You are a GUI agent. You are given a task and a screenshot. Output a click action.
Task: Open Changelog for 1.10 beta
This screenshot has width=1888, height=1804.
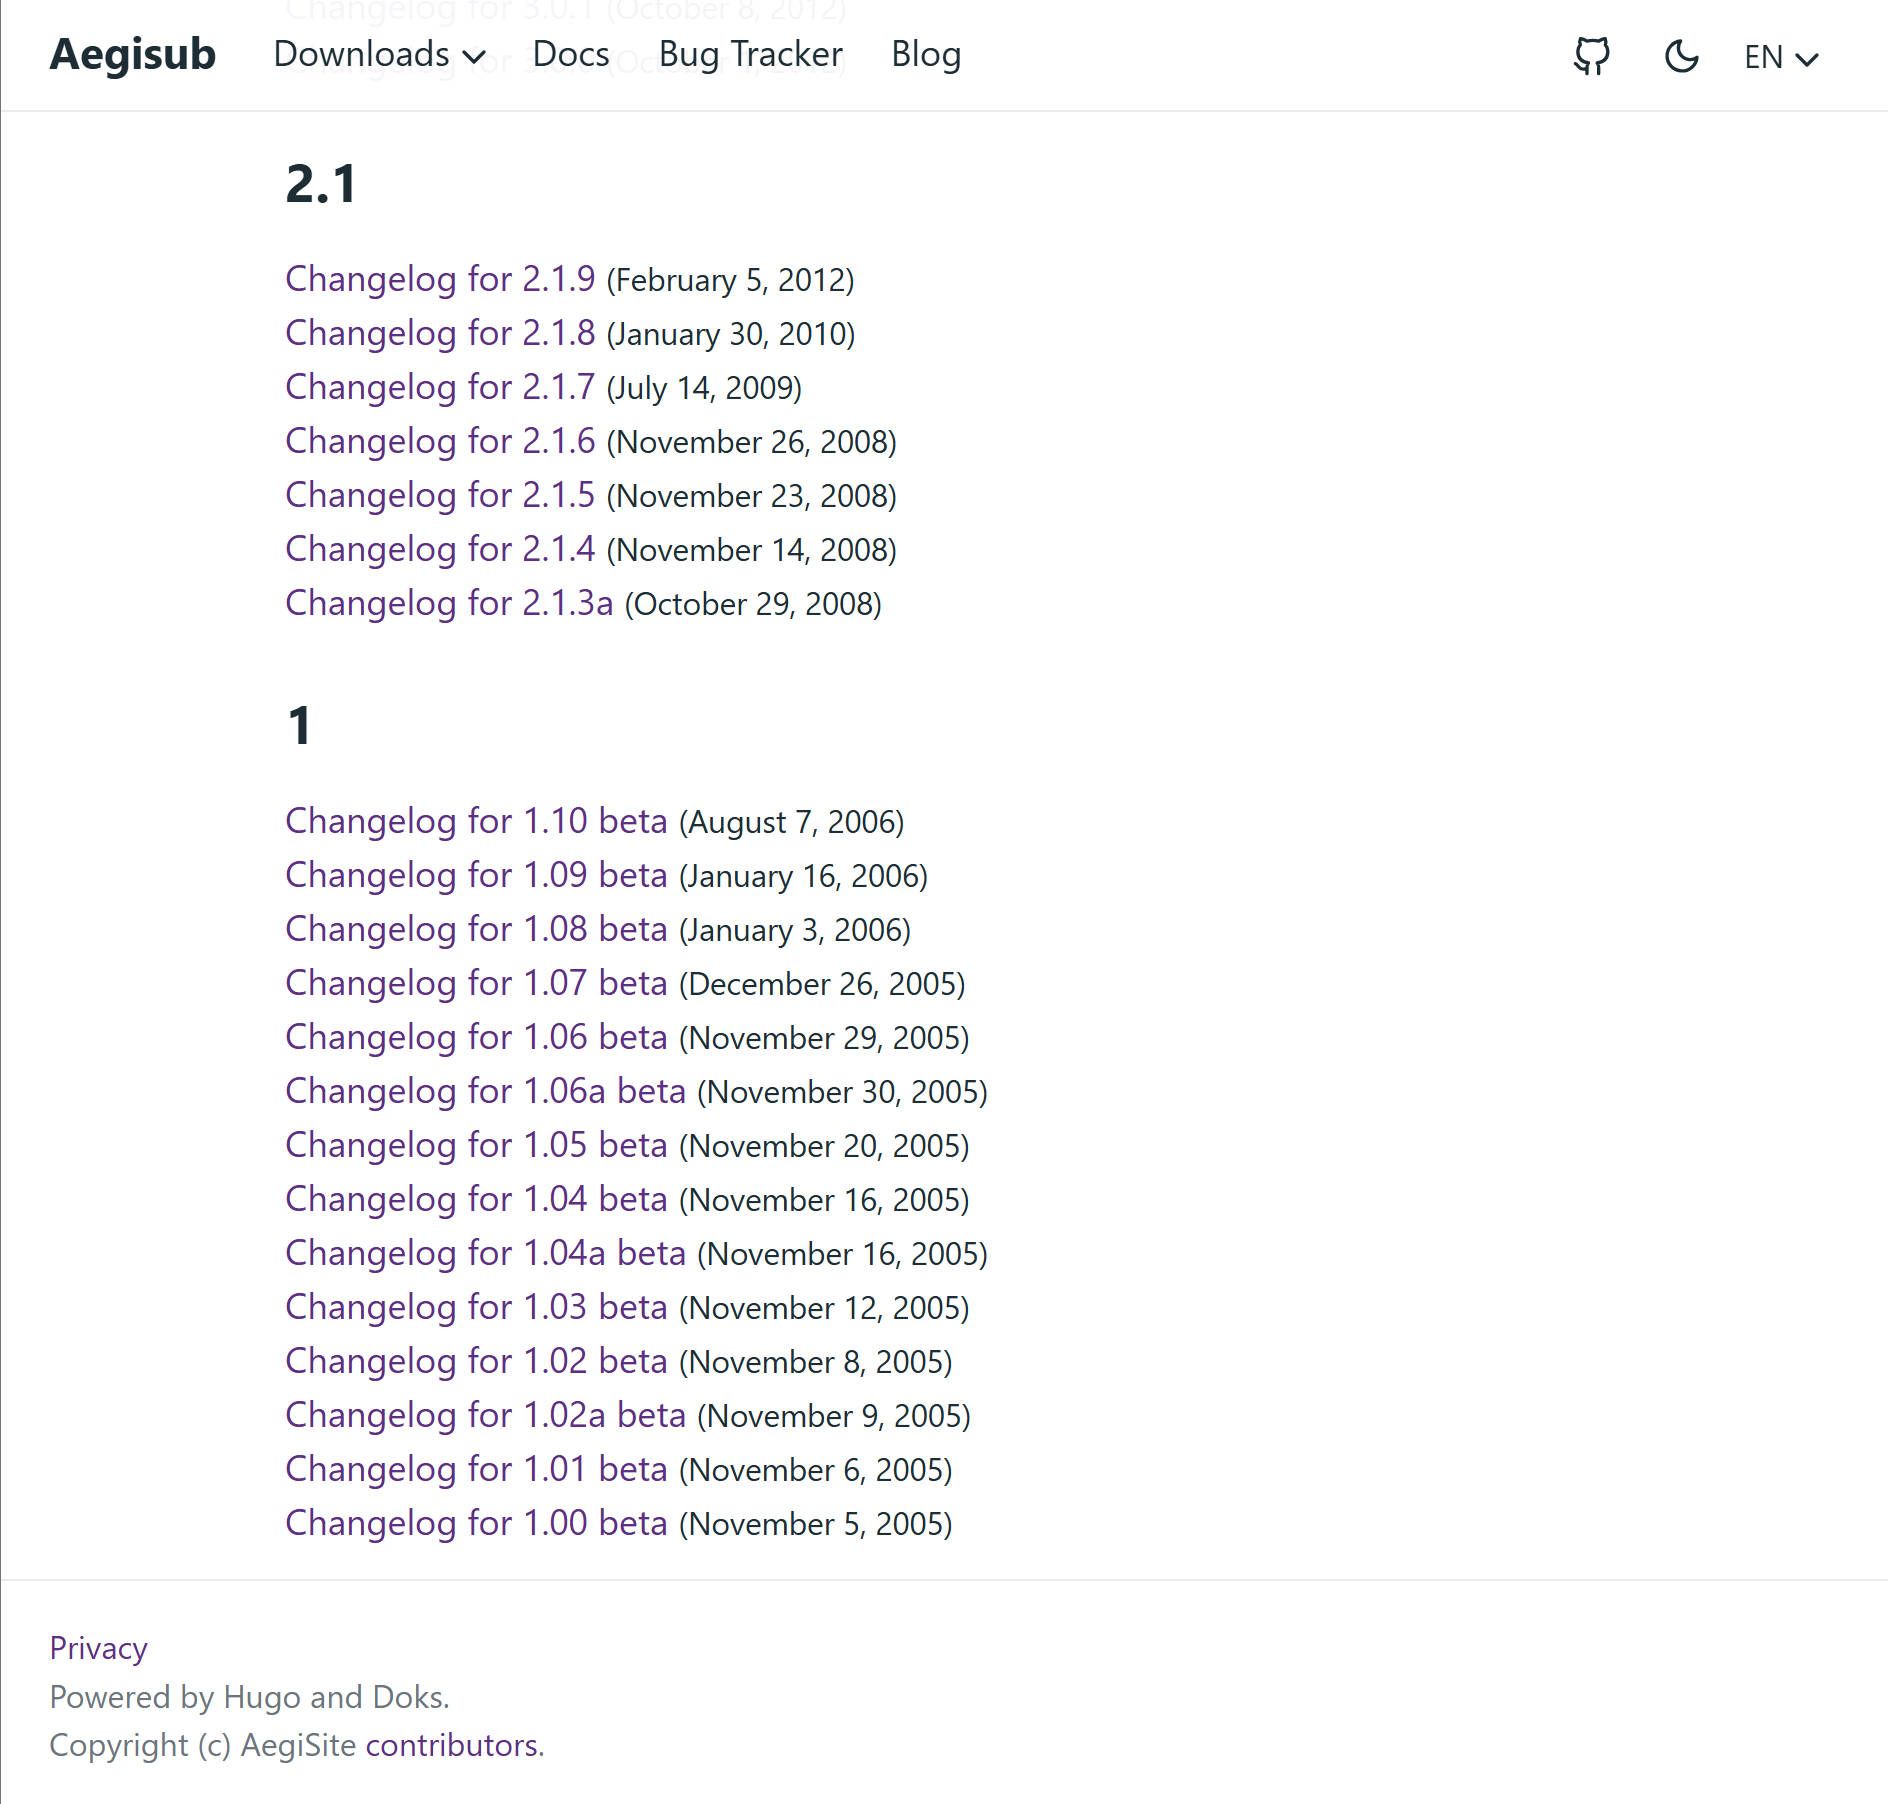[x=475, y=821]
